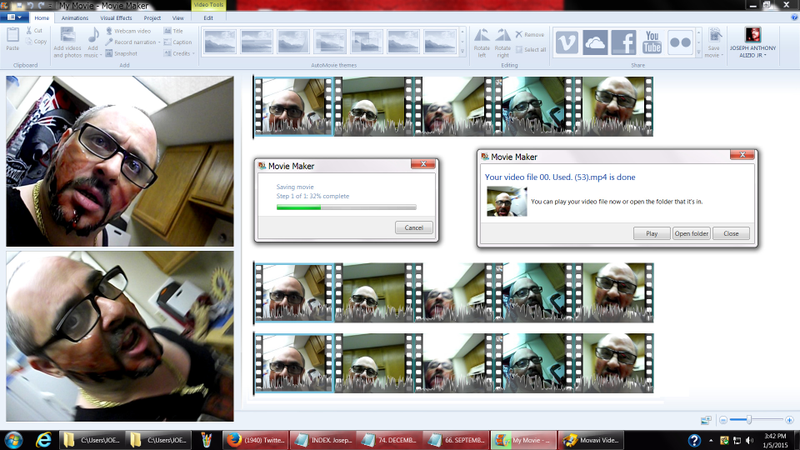Click Add videos and photos
Screen dimensions: 800x450
[67, 42]
